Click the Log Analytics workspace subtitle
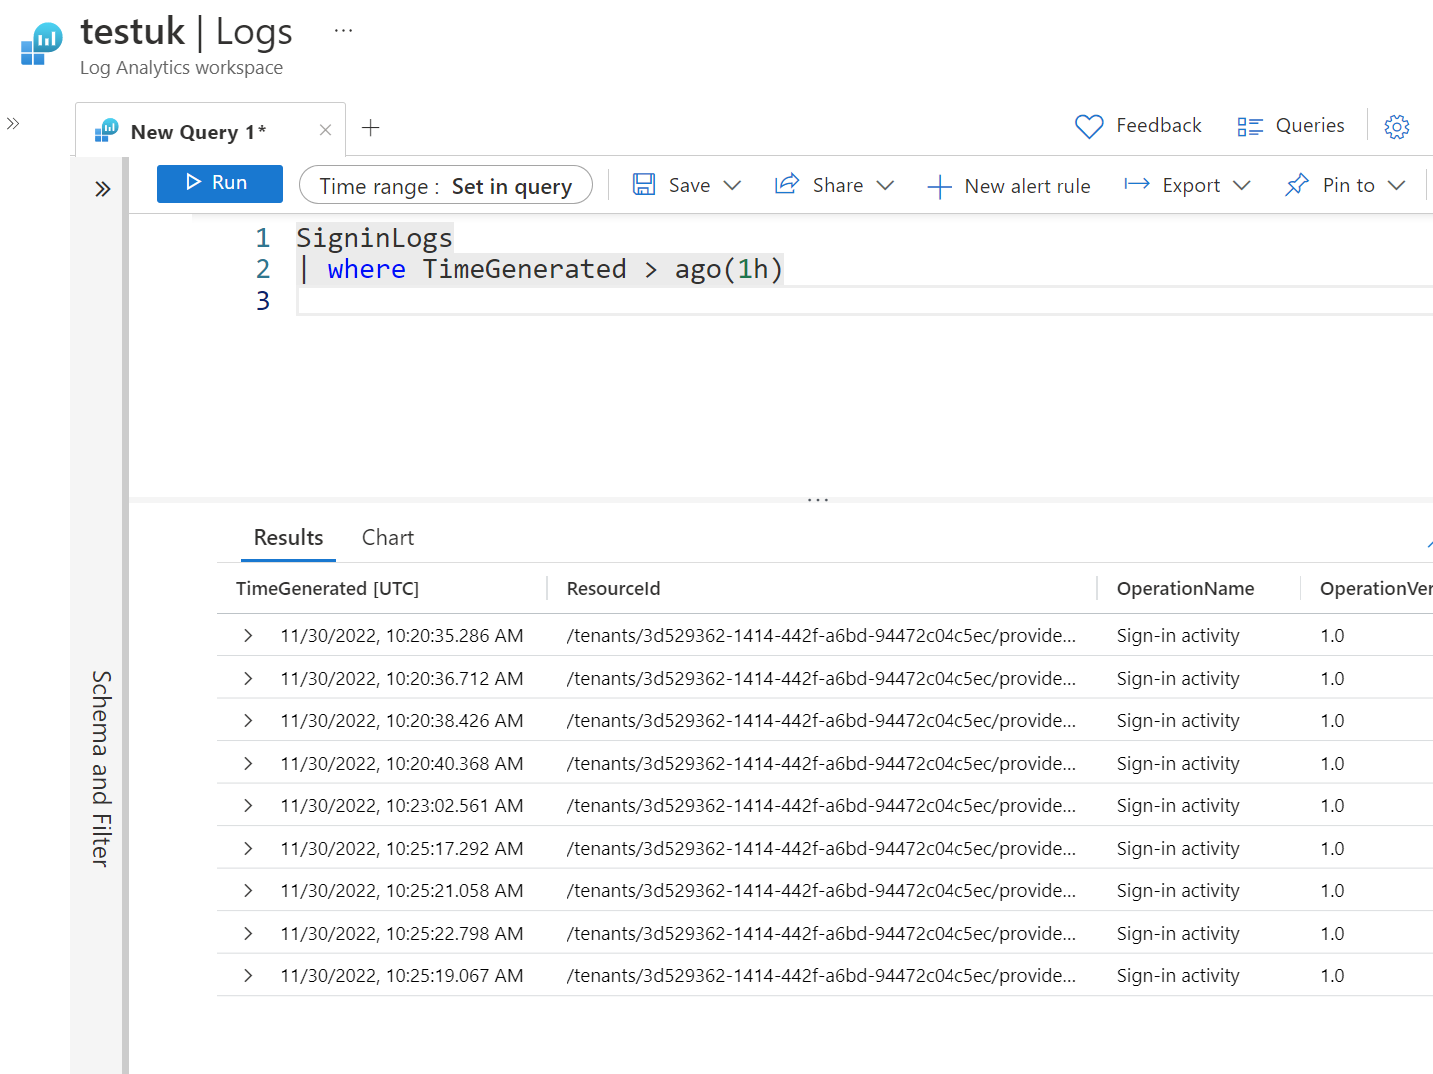 pyautogui.click(x=181, y=68)
